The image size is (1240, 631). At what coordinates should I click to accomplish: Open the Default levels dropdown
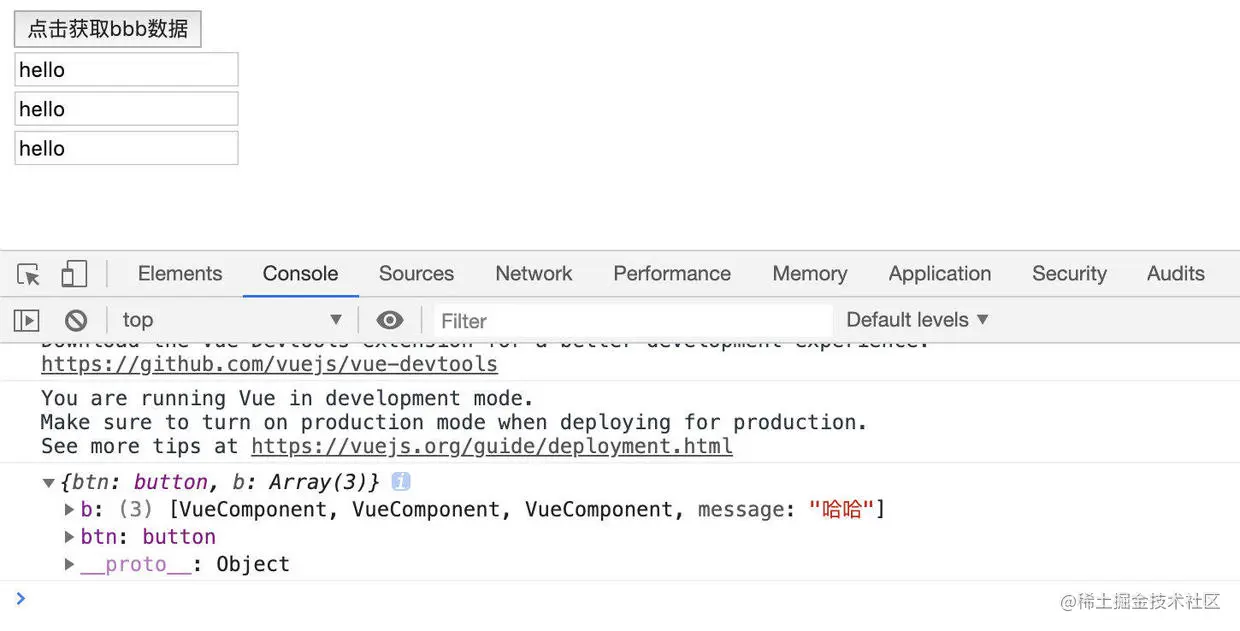click(917, 320)
